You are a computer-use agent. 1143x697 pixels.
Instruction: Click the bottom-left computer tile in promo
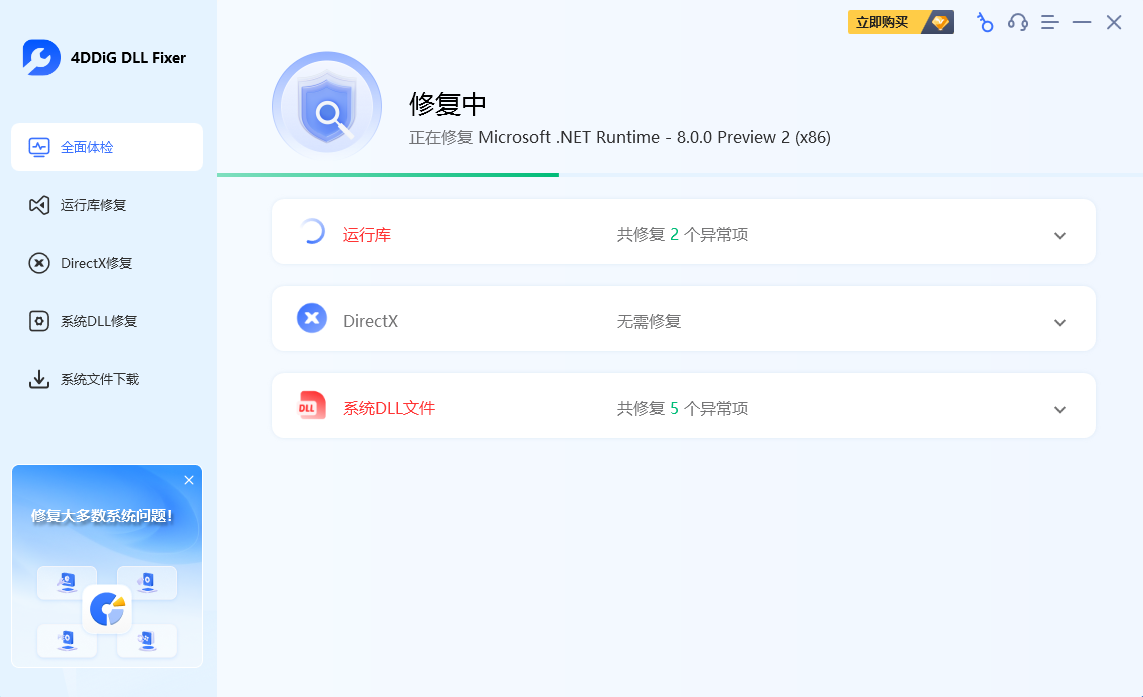click(x=67, y=639)
